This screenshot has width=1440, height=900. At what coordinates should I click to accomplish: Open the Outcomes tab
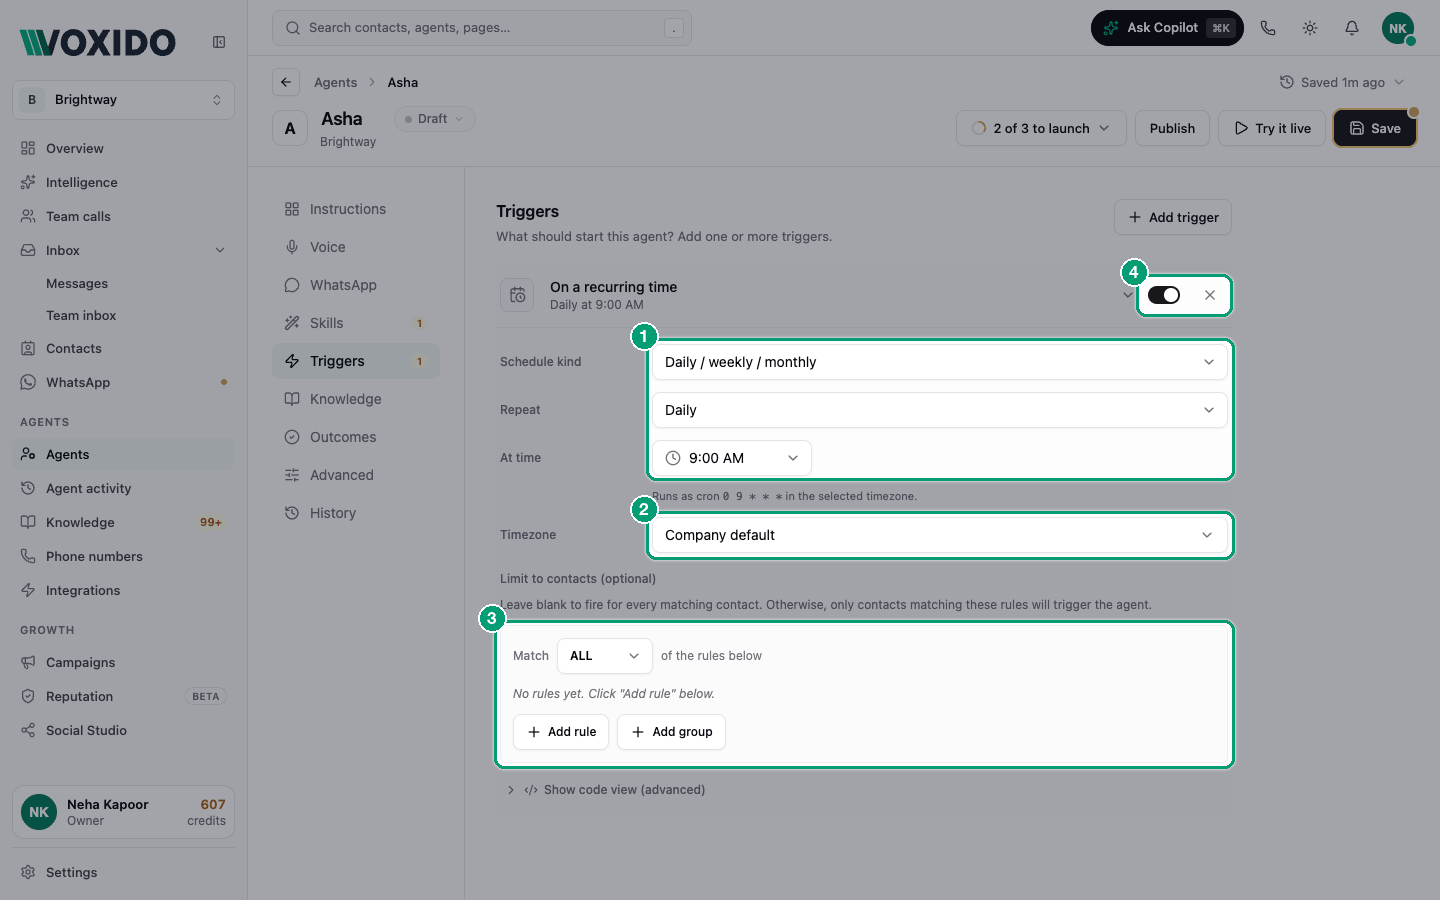click(x=356, y=437)
